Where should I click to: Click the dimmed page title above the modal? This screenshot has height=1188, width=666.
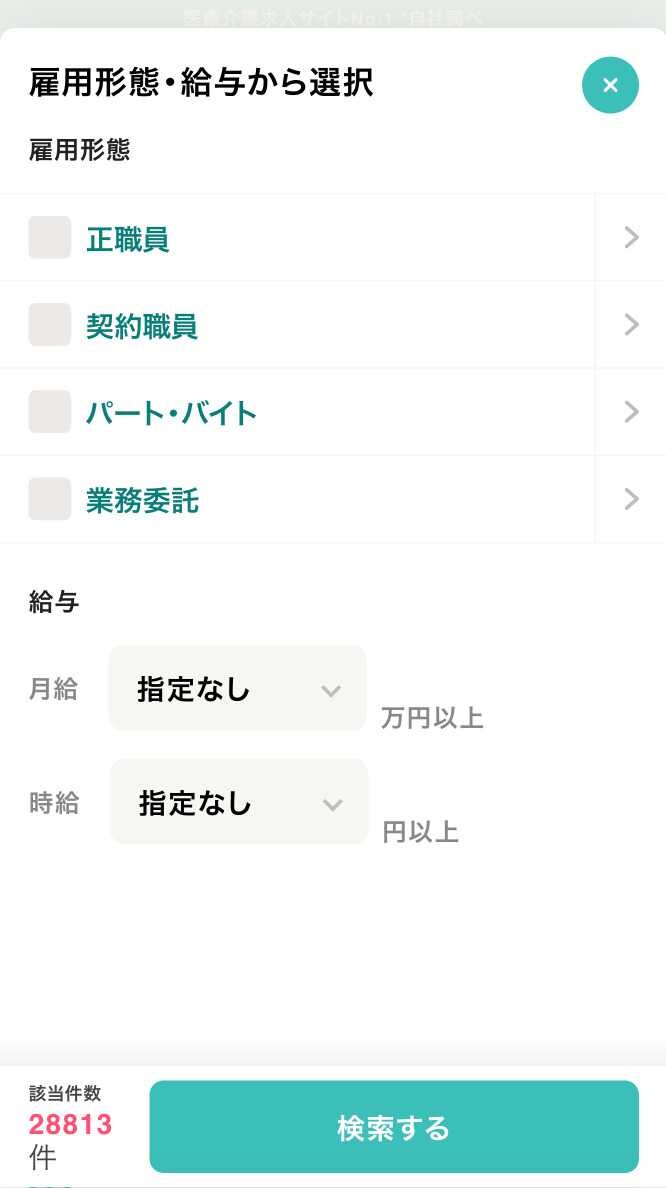(333, 15)
